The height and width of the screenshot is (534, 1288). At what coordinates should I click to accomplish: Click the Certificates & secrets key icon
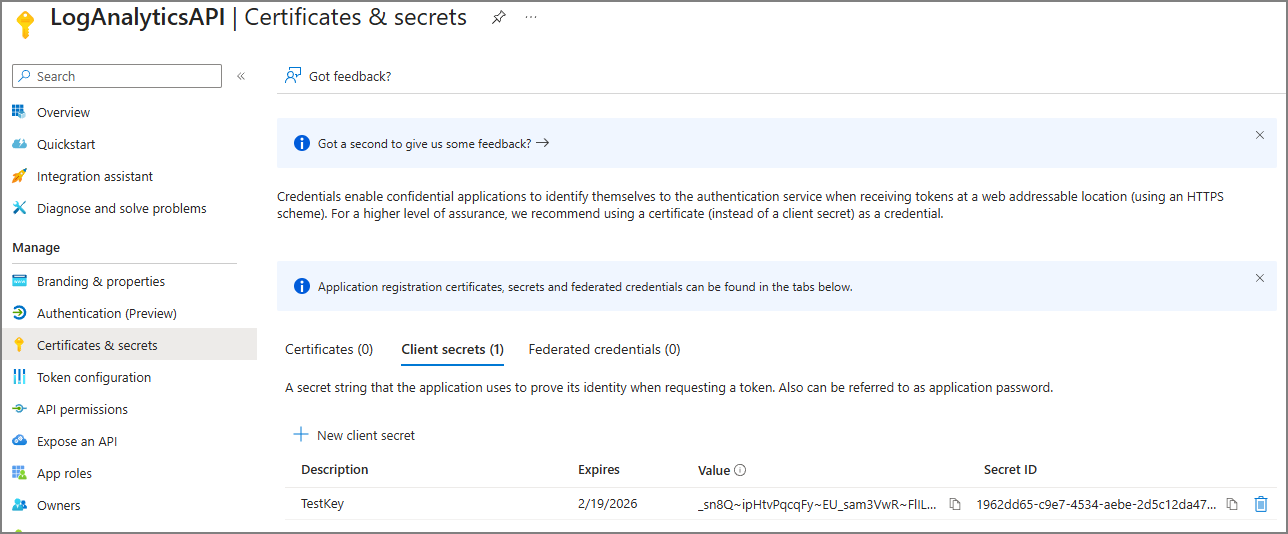click(19, 345)
